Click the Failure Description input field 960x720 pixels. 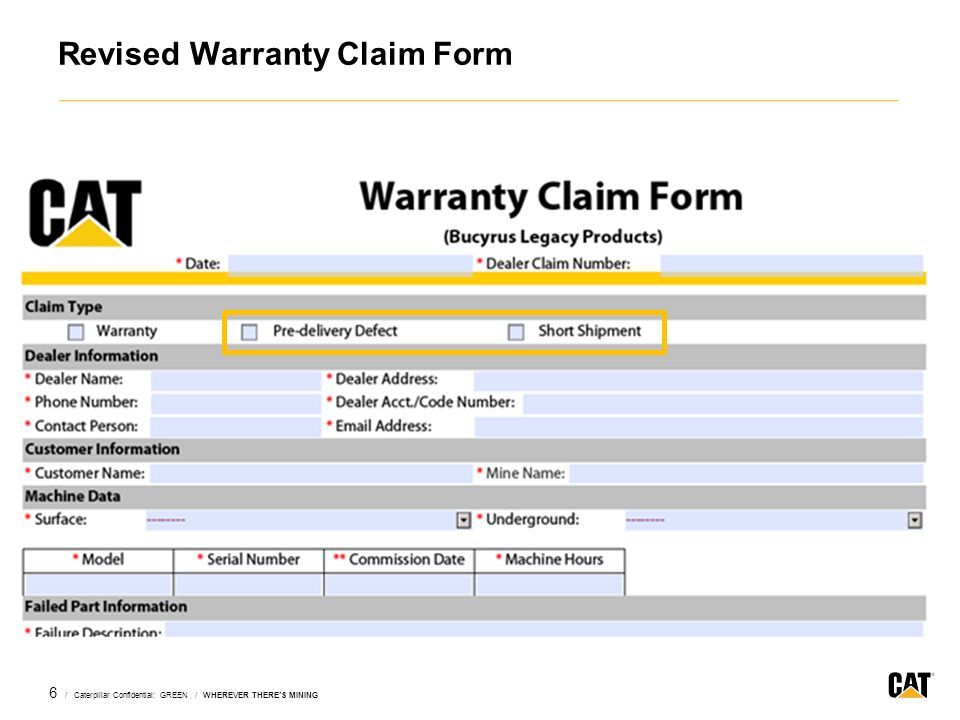click(544, 629)
